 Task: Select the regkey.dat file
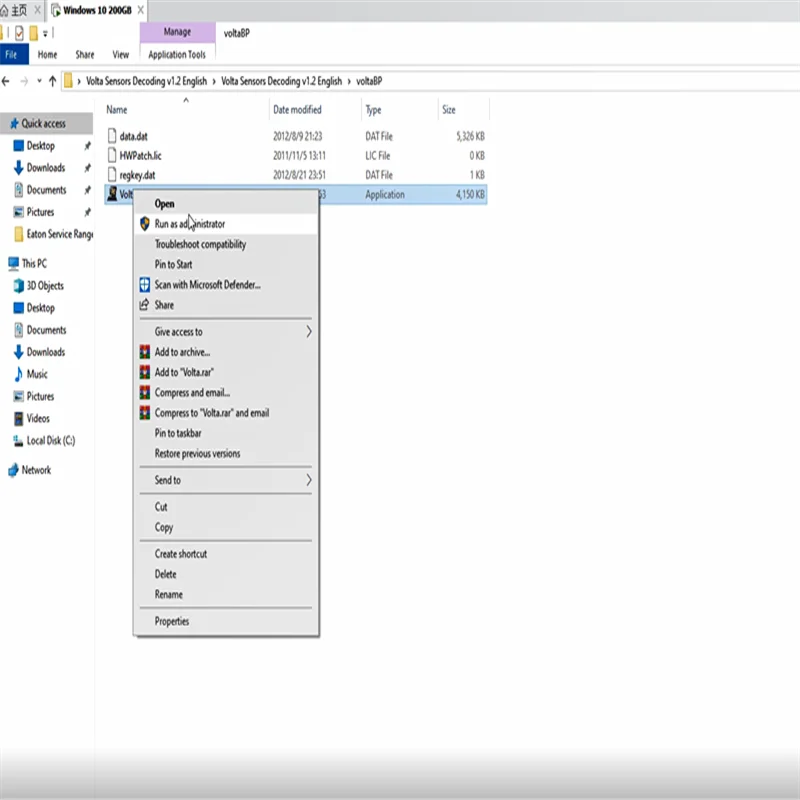pos(137,175)
